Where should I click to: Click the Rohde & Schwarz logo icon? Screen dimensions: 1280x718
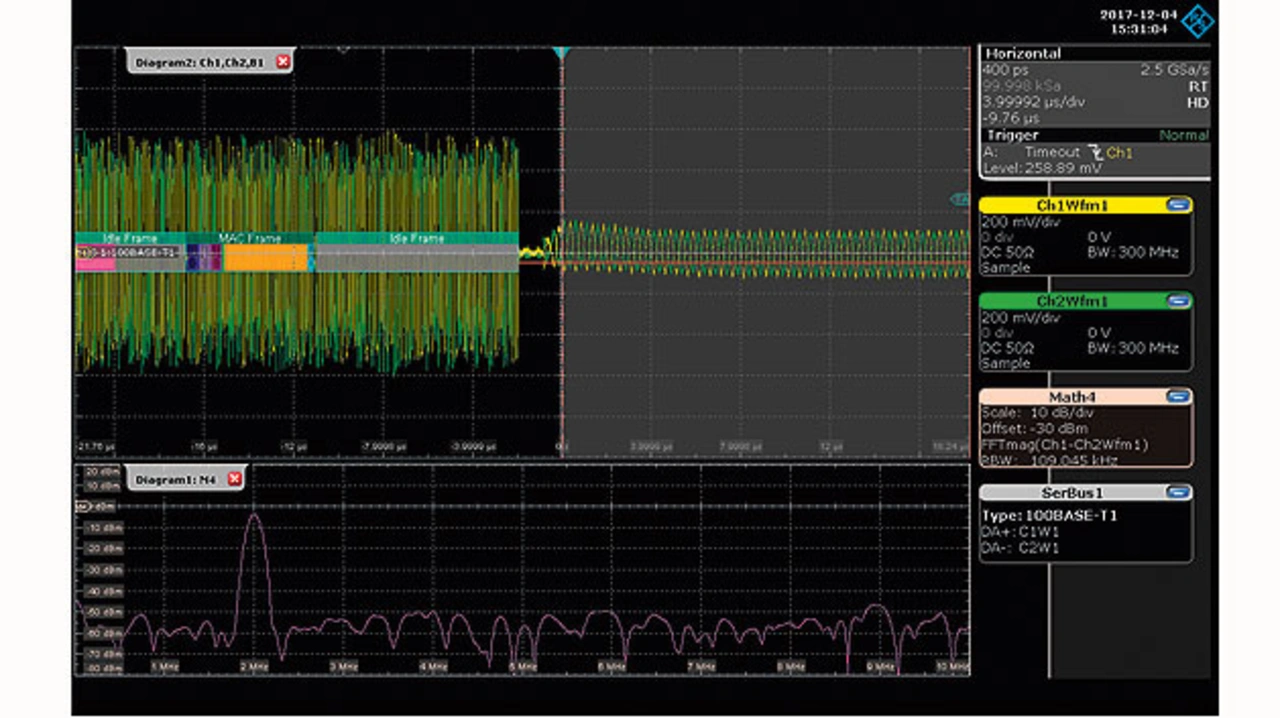[1197, 22]
